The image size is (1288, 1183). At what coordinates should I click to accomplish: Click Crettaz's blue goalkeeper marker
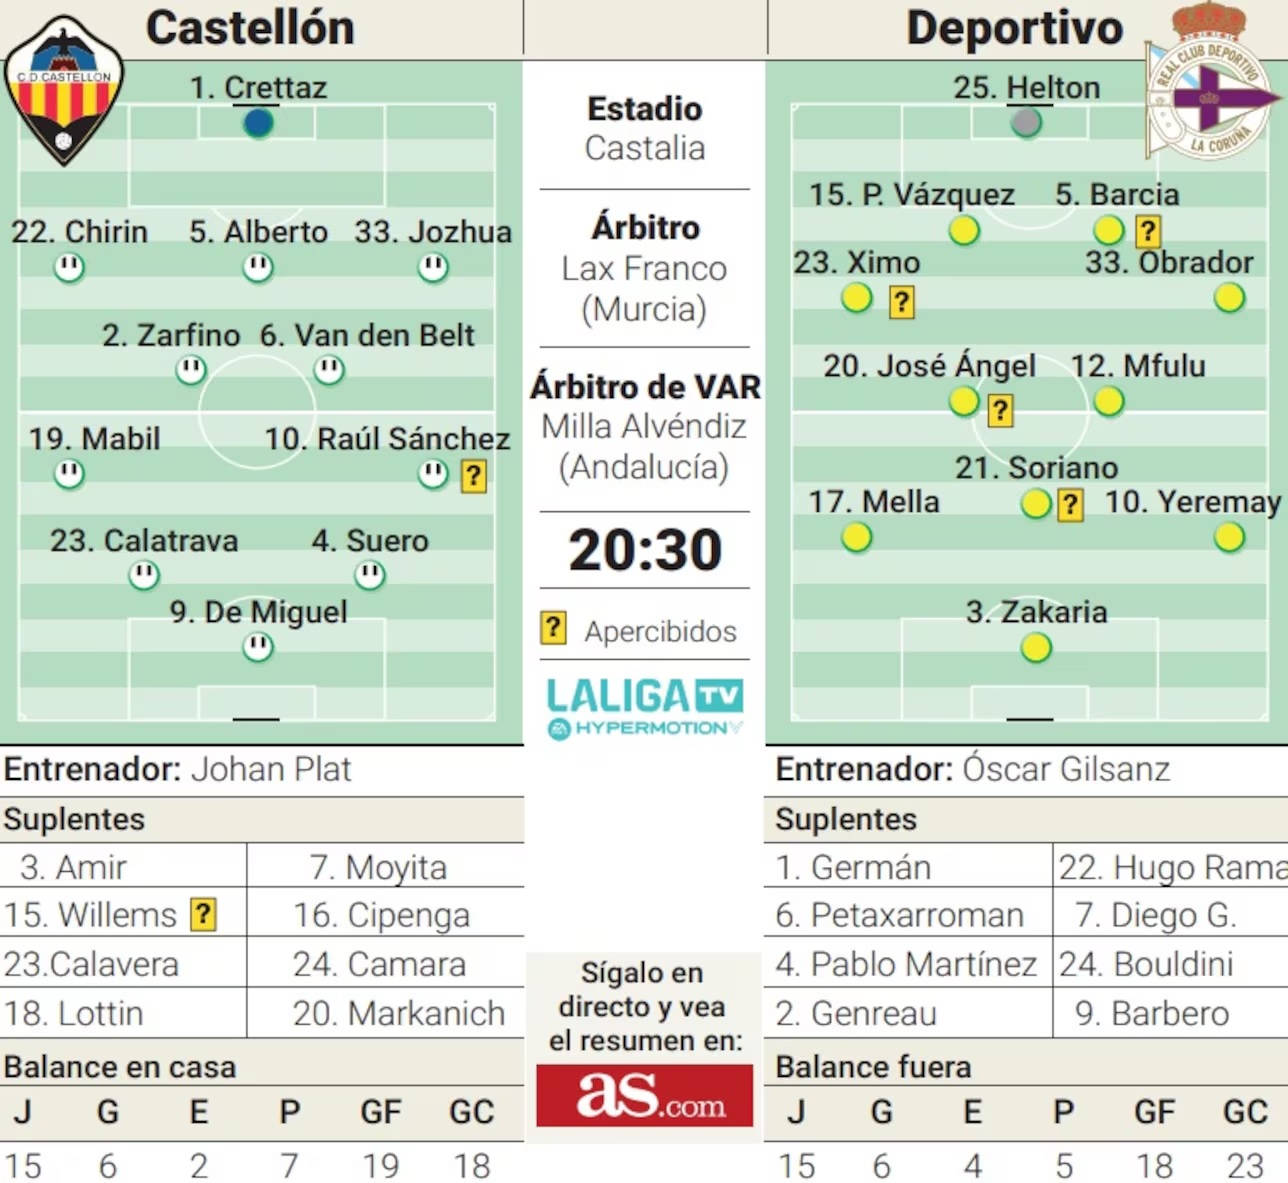click(258, 123)
